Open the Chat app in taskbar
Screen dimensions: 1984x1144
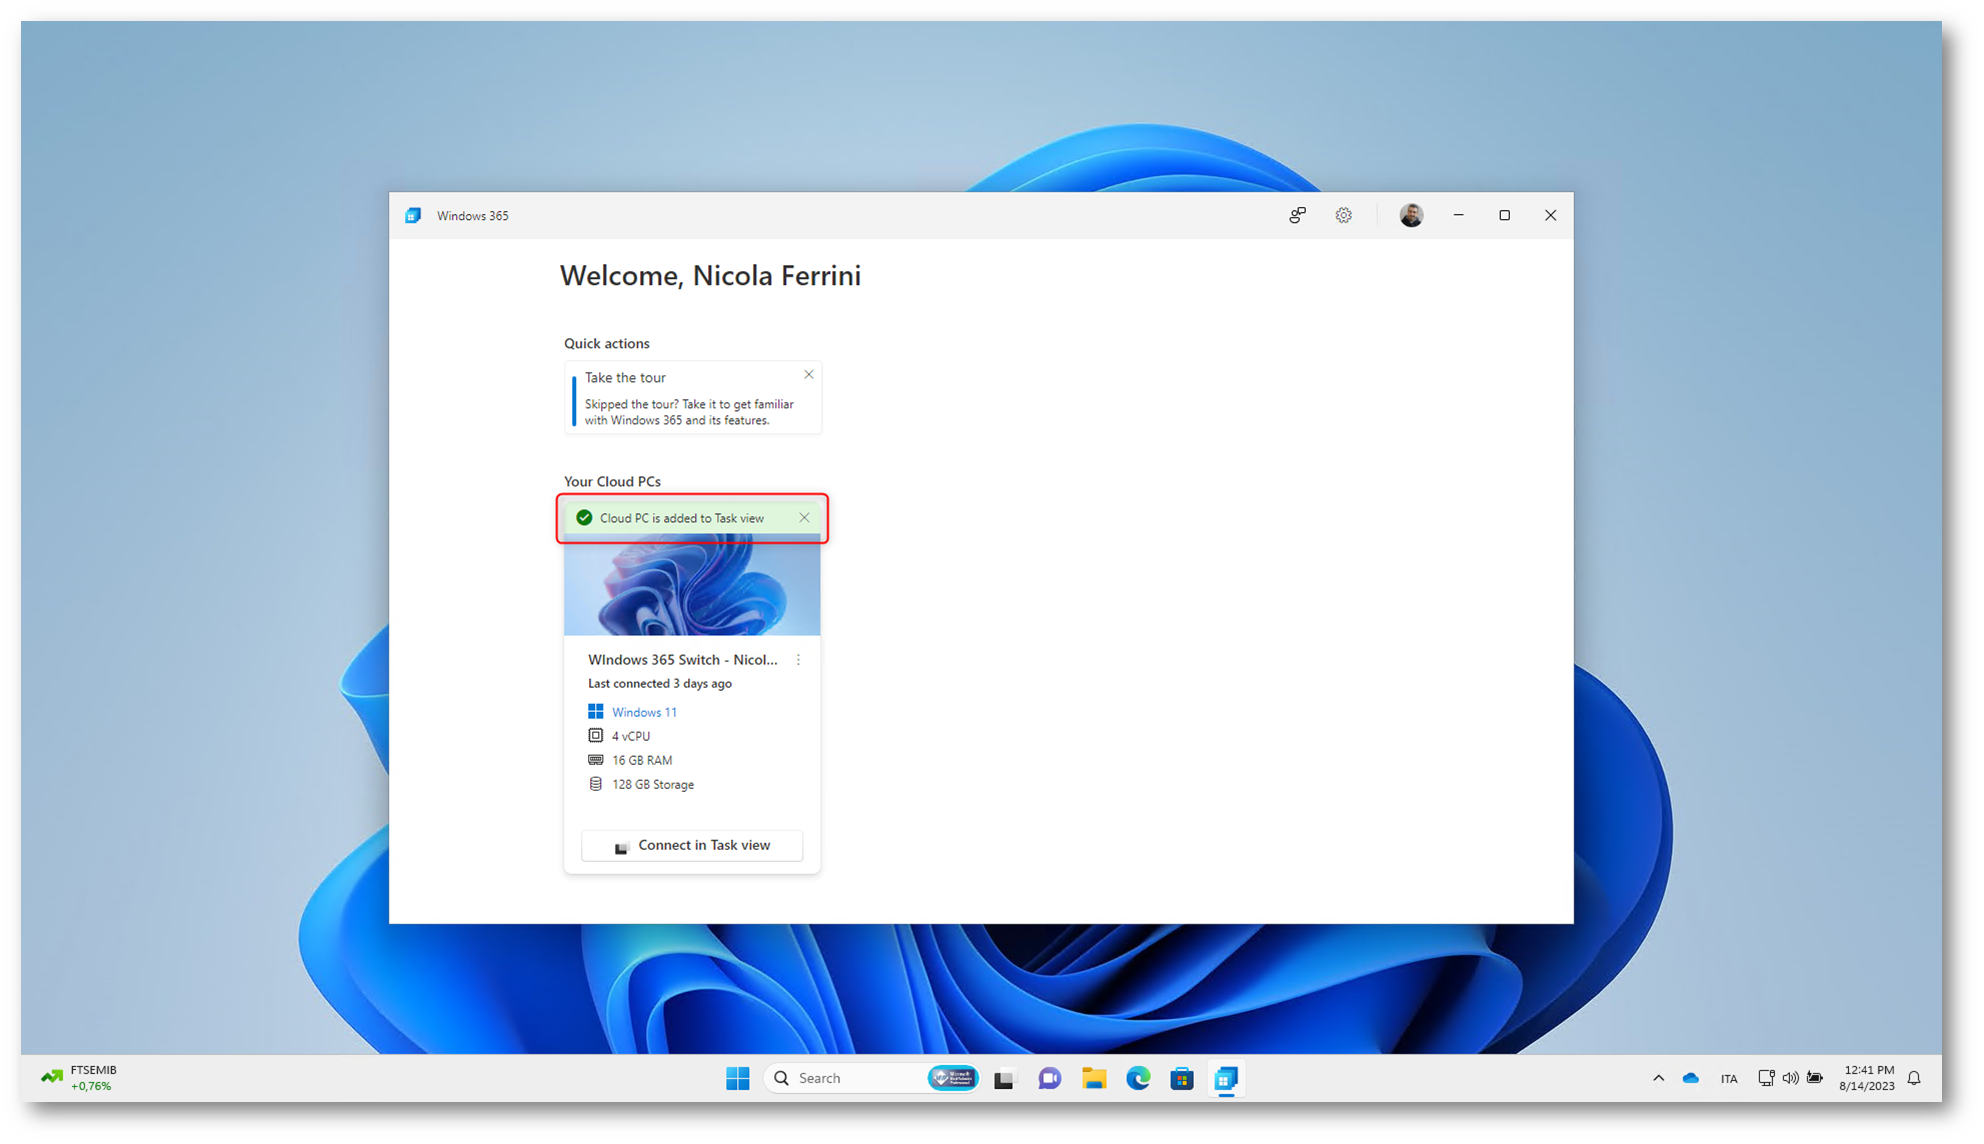(1049, 1078)
